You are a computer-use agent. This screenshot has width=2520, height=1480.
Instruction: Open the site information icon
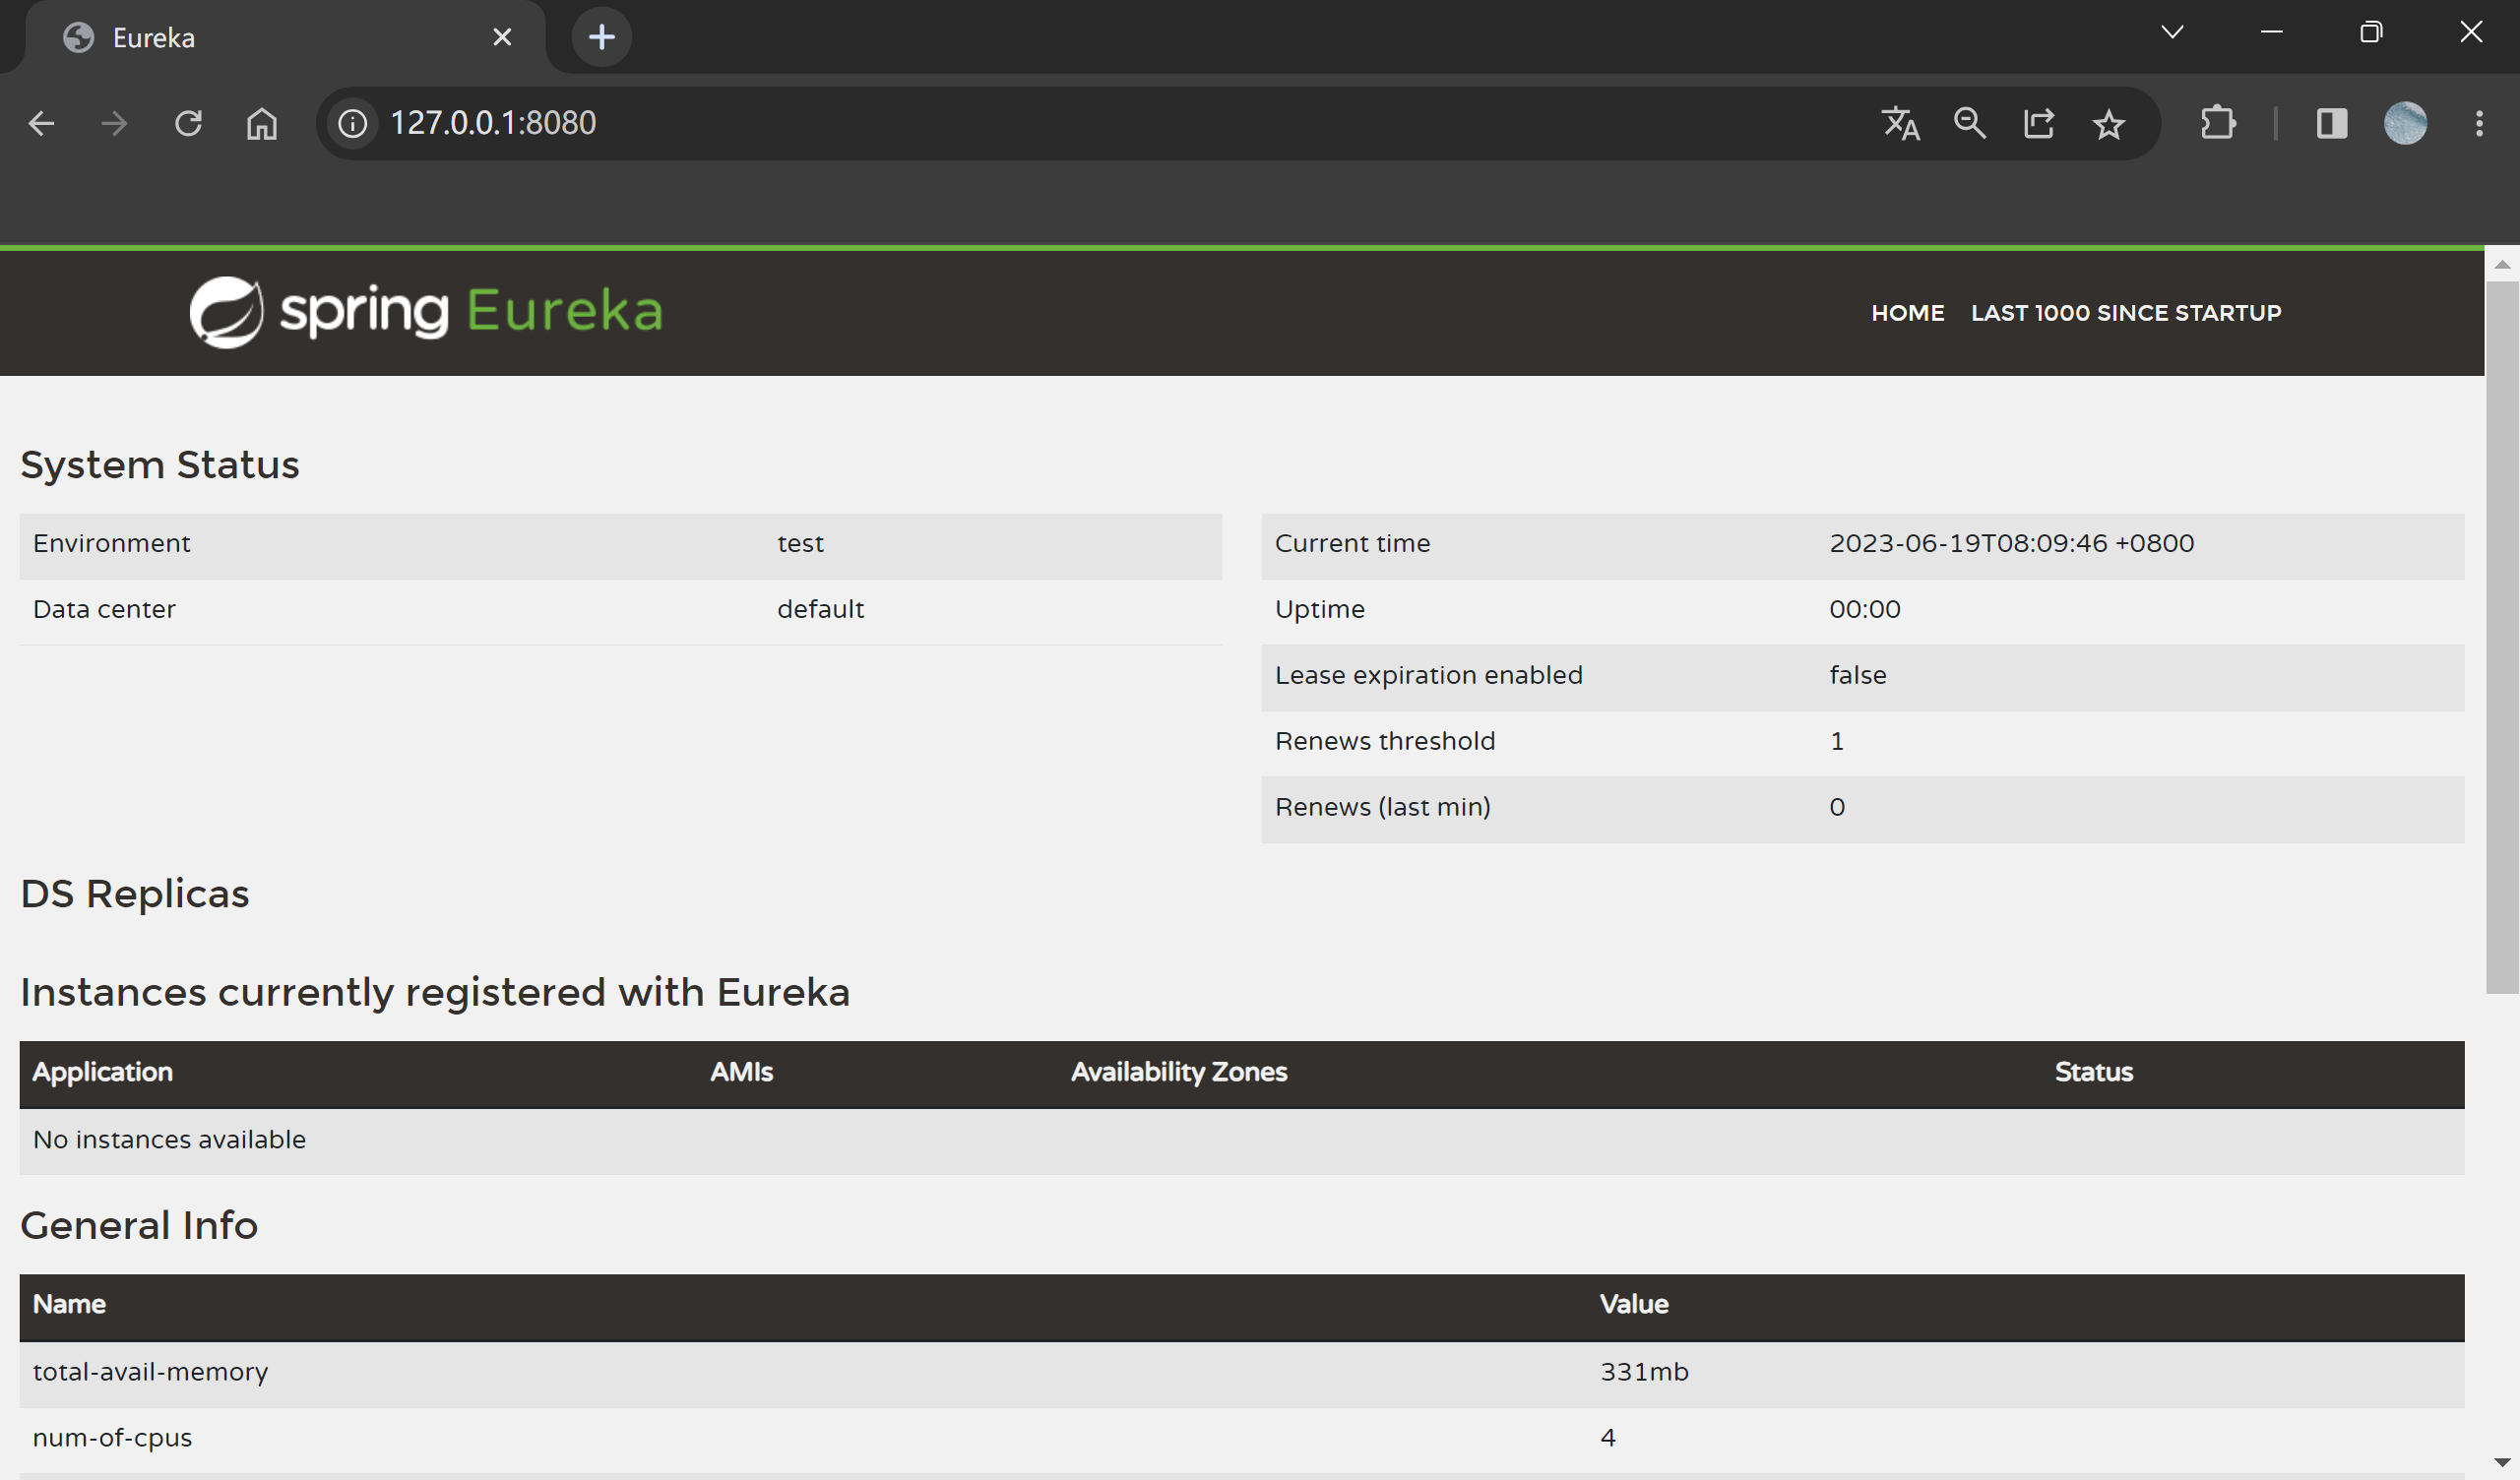(x=352, y=123)
